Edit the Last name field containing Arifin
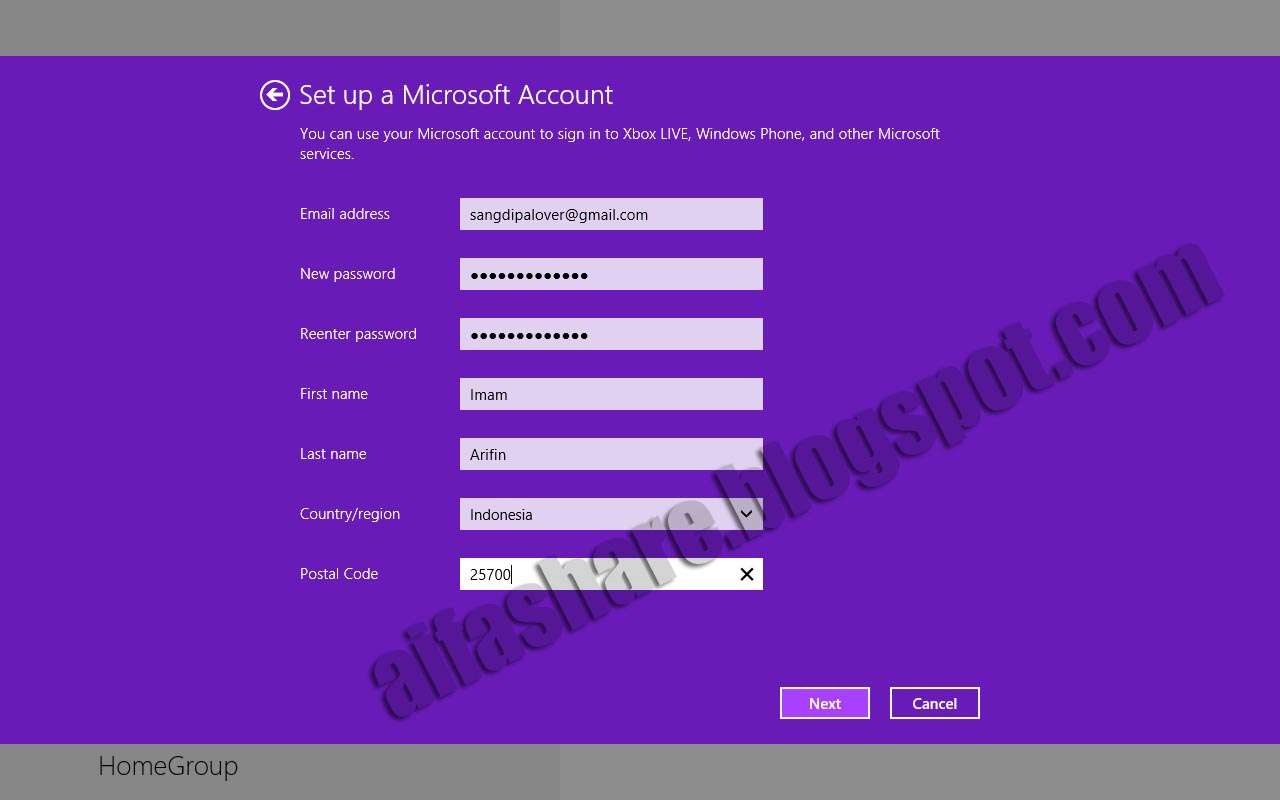Viewport: 1280px width, 800px height. point(611,454)
